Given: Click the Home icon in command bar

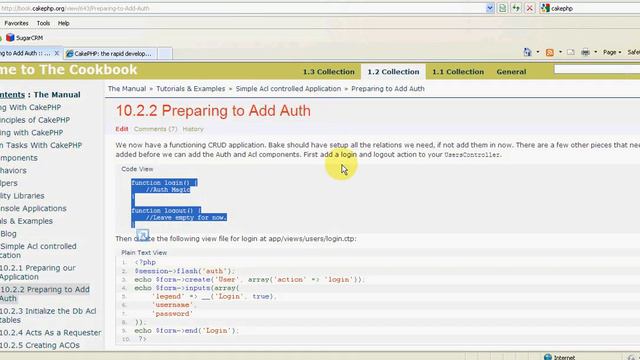Looking at the screenshot, I should (527, 52).
